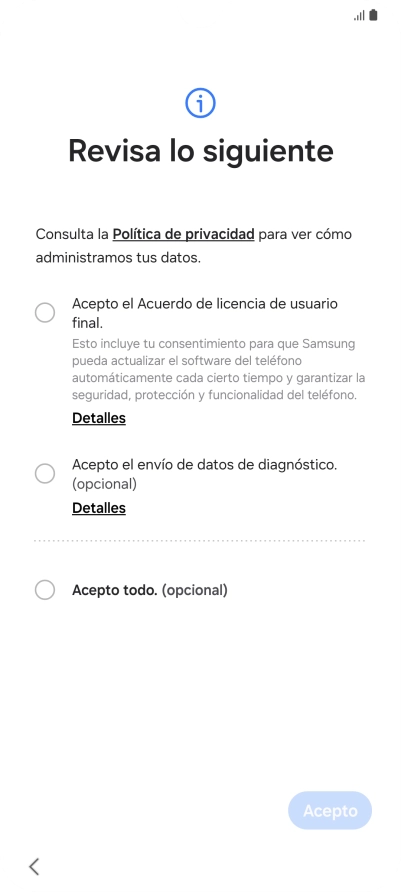Viewport: 401px width, 892px height.
Task: Select the End User License Agreement radio button
Action: pos(45,312)
